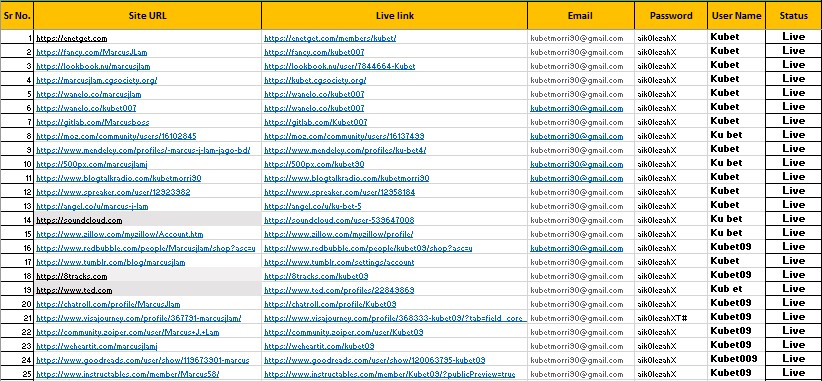
Task: Click the https://enetget.com cell in row 1
Action: [147, 38]
